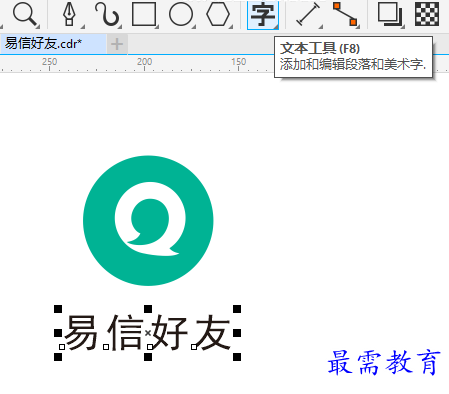Screen dimensions: 449x394
Task: Select the Pen tool
Action: pyautogui.click(x=69, y=15)
